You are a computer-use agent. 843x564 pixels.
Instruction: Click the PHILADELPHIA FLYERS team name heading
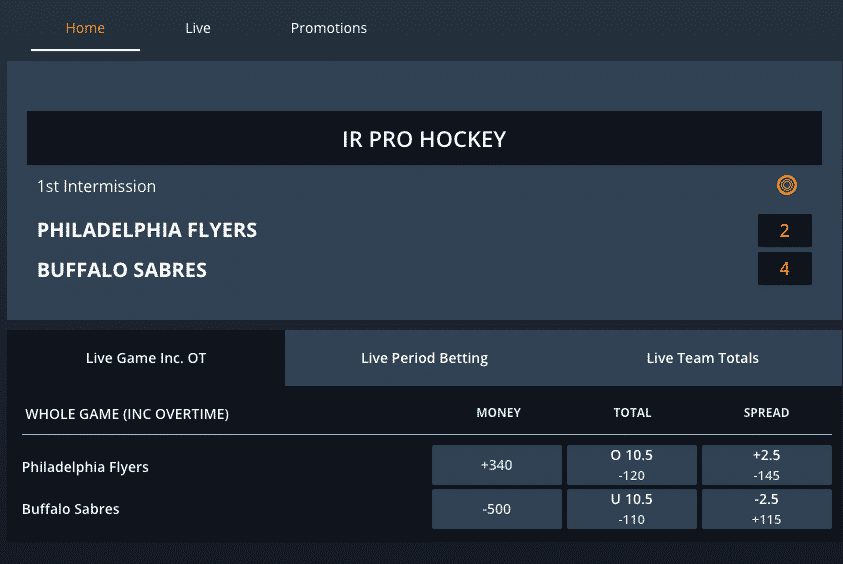tap(147, 230)
